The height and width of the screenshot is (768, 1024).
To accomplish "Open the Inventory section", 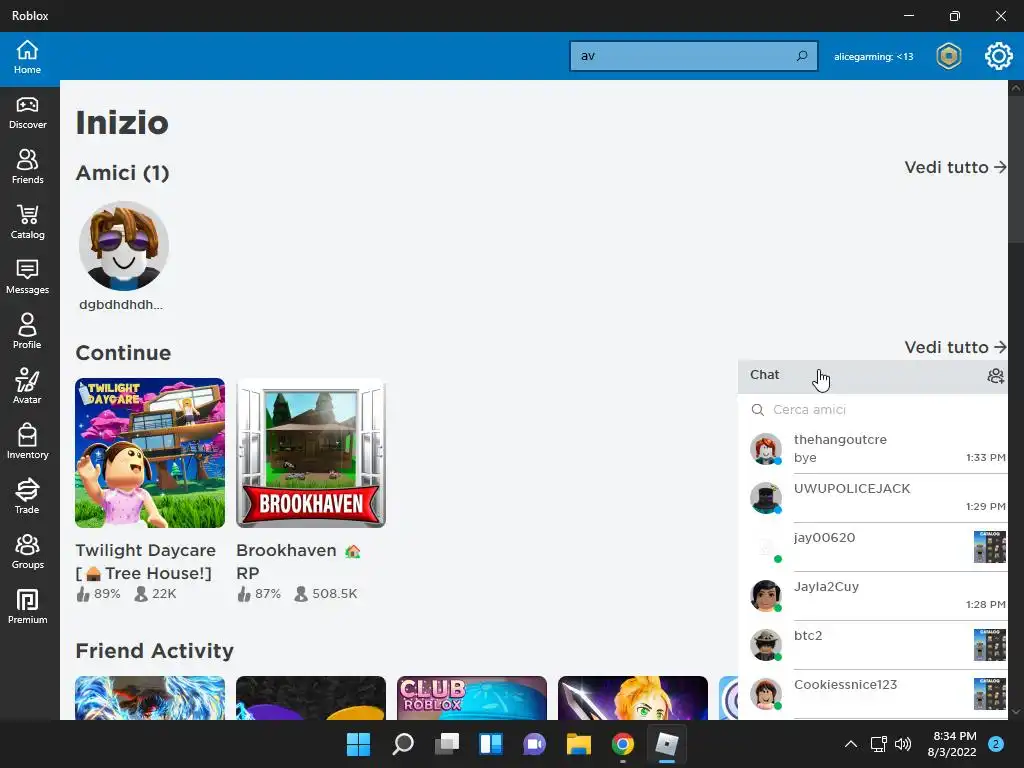I will tap(27, 441).
